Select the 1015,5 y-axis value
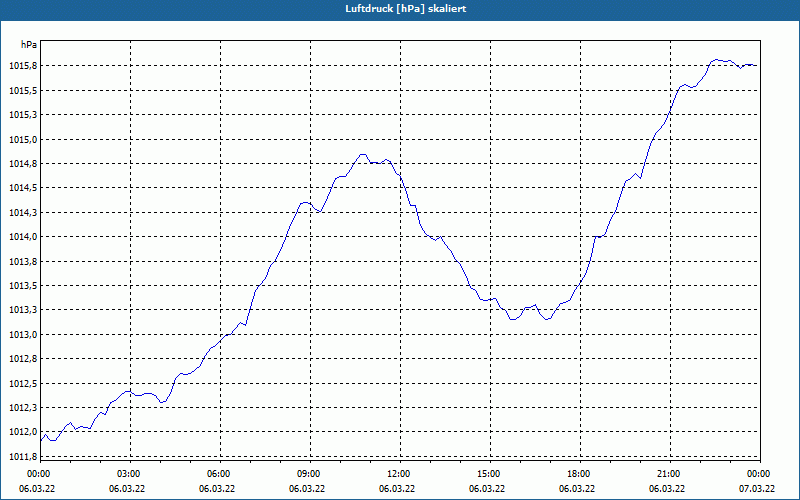 23,90
